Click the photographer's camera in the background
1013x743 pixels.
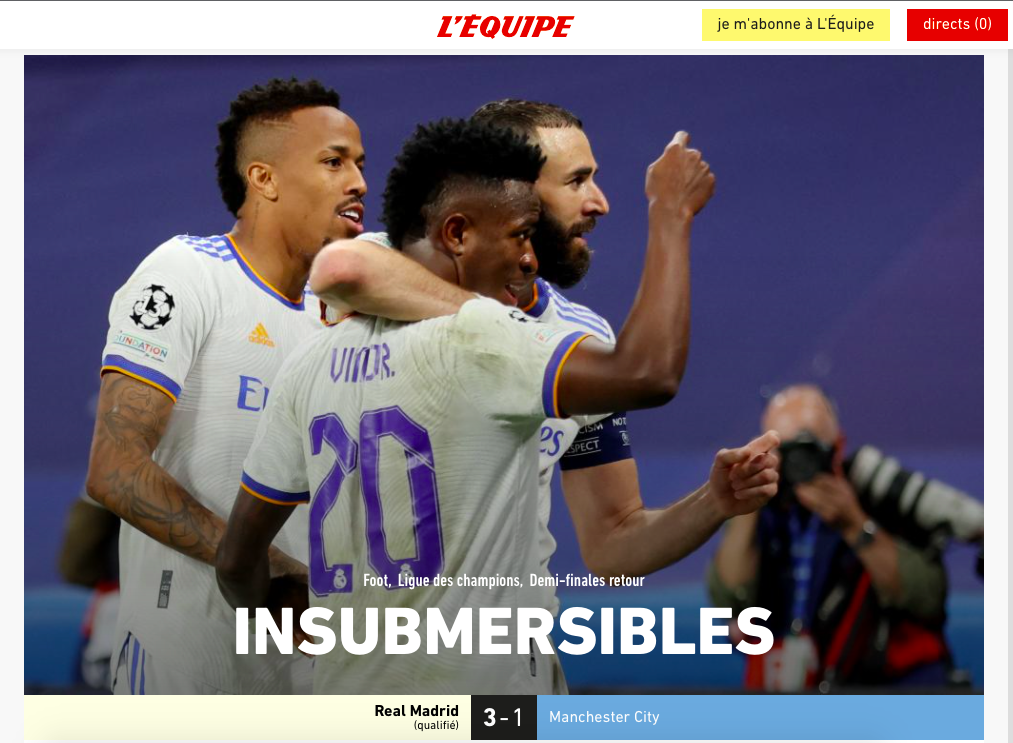804,458
